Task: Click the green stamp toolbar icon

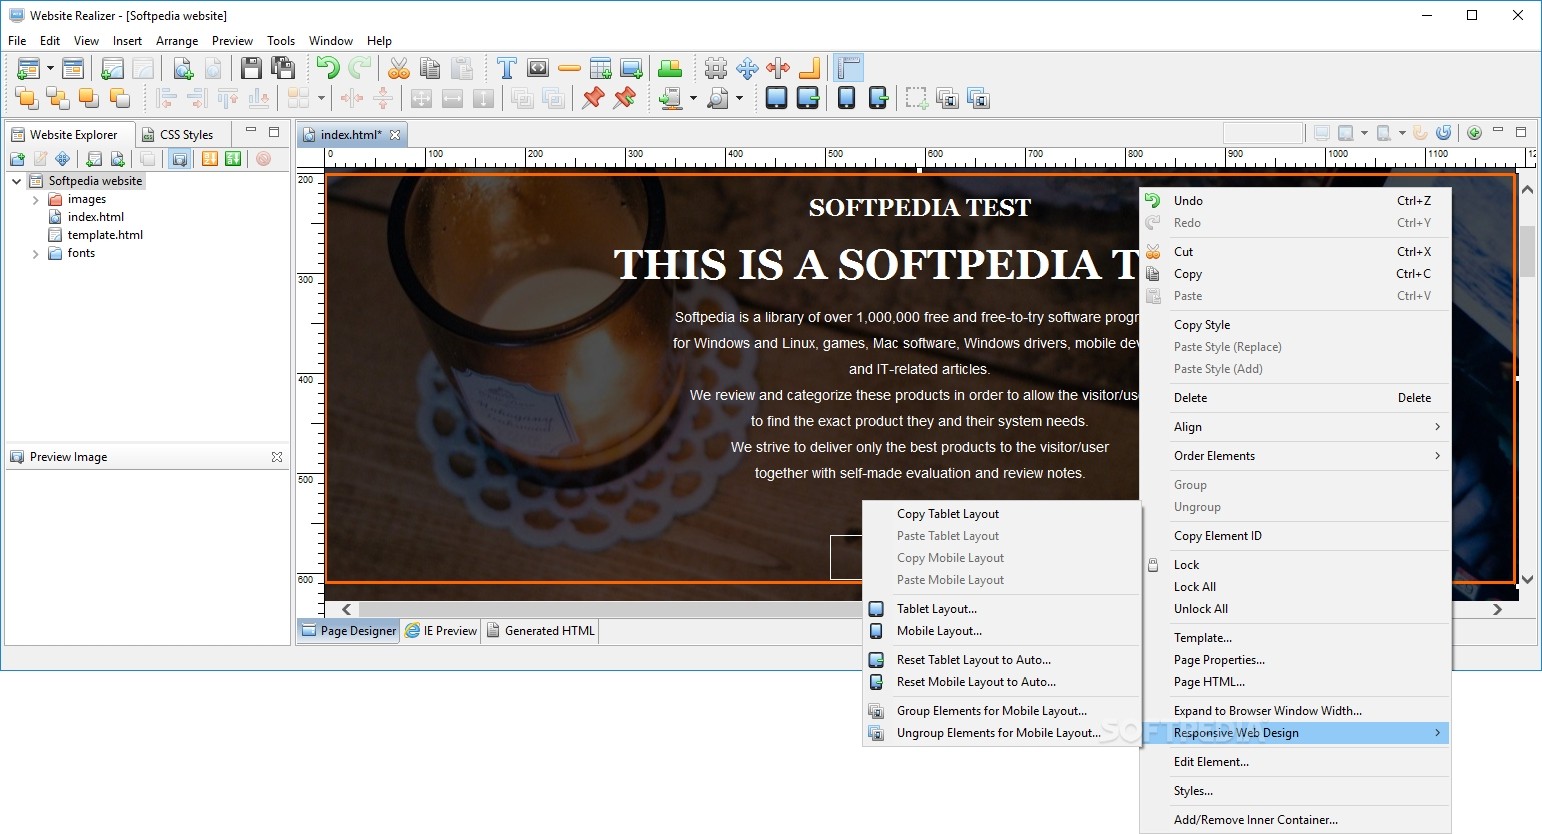Action: [670, 68]
